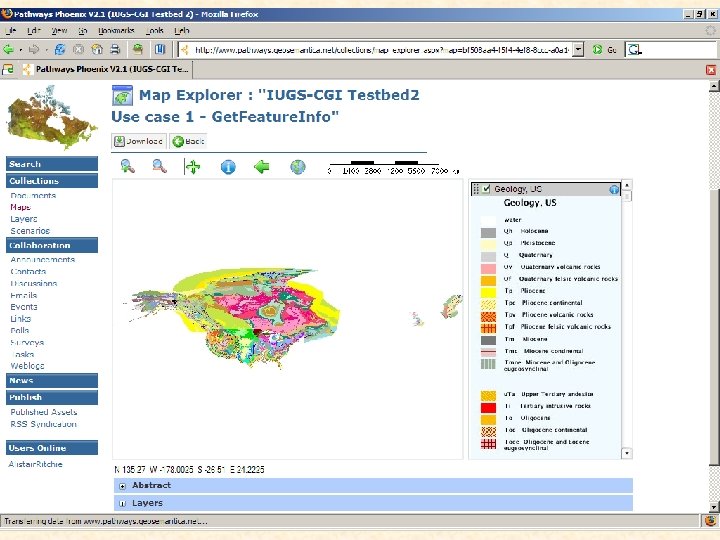Click the red Tertiary intrusive rocks swatch
This screenshot has height=540, width=720.
point(488,407)
